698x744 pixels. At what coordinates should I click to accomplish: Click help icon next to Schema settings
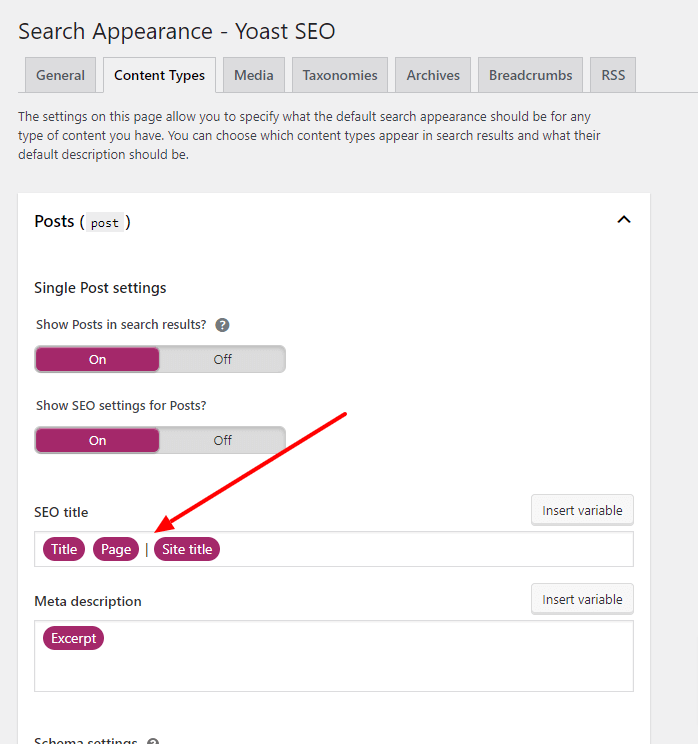152,742
